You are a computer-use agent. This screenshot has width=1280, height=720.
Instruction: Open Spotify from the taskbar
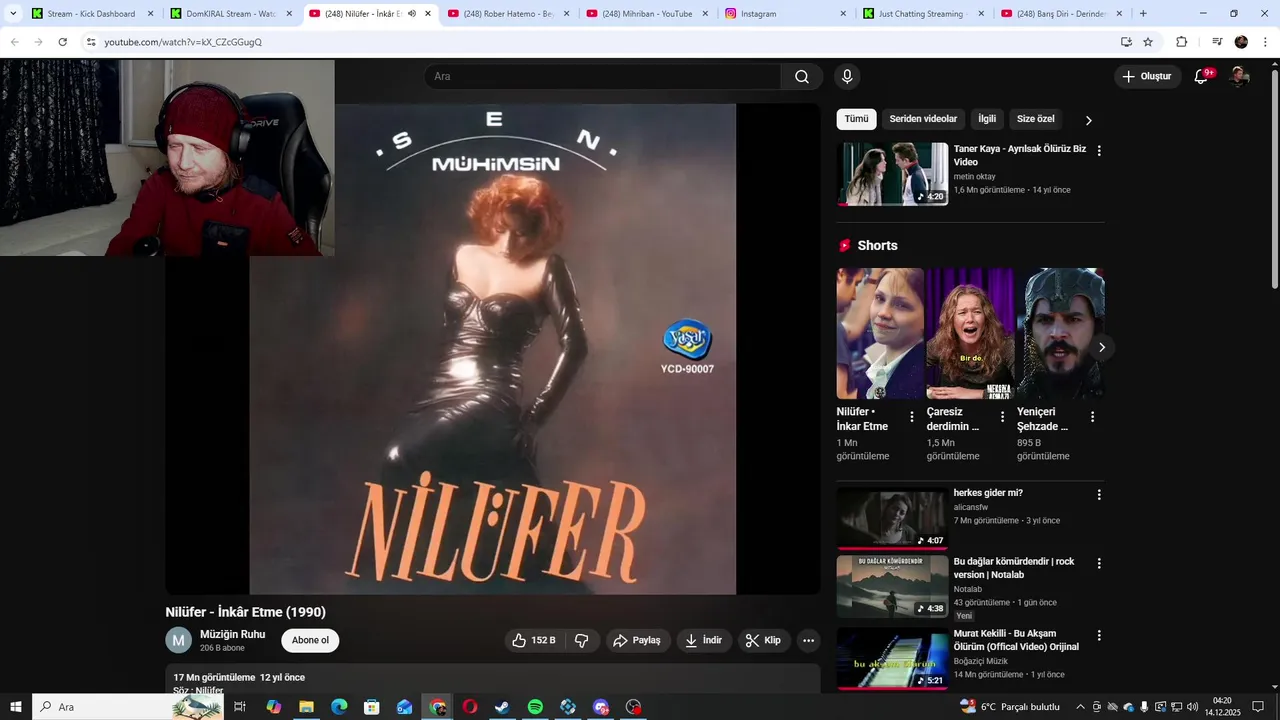point(535,707)
